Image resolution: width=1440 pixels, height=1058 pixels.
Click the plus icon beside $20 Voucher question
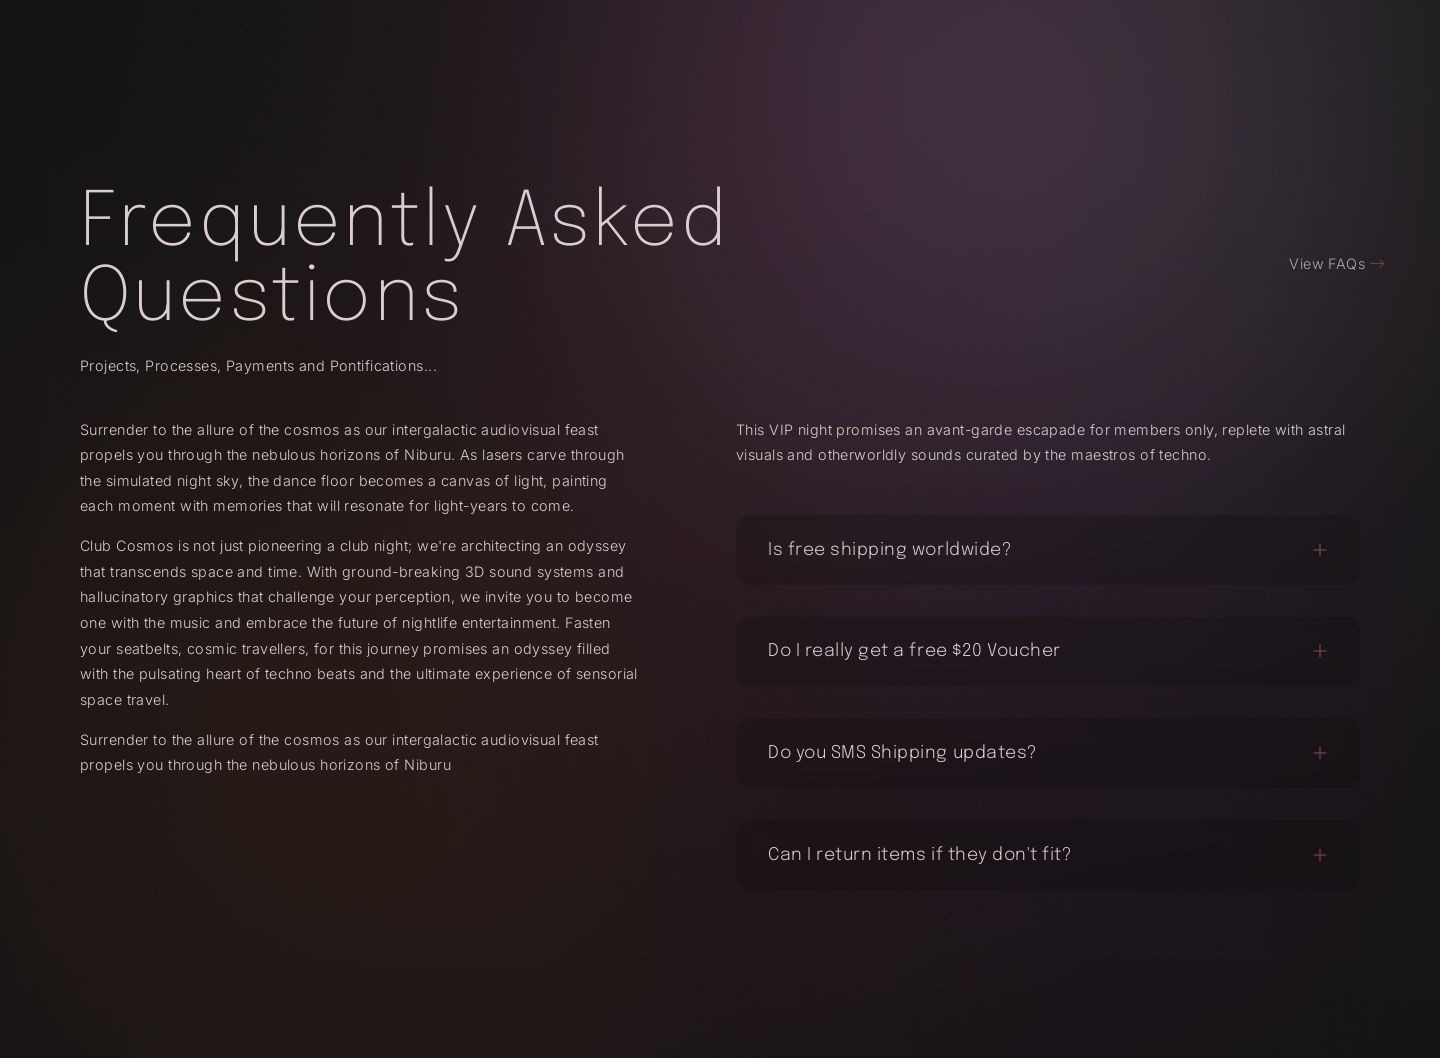(x=1319, y=651)
